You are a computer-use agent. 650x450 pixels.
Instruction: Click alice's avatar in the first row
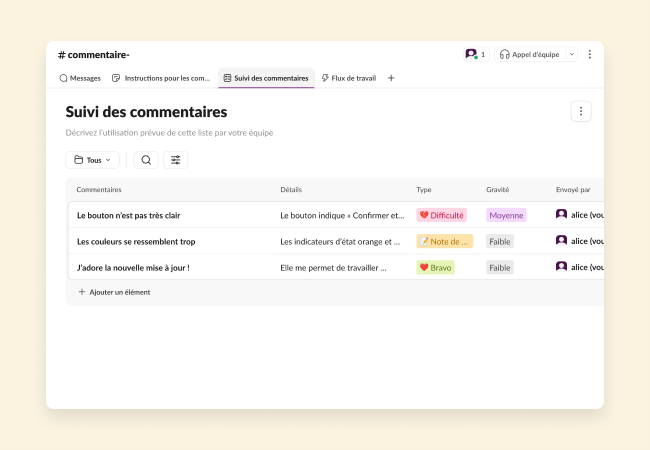561,214
